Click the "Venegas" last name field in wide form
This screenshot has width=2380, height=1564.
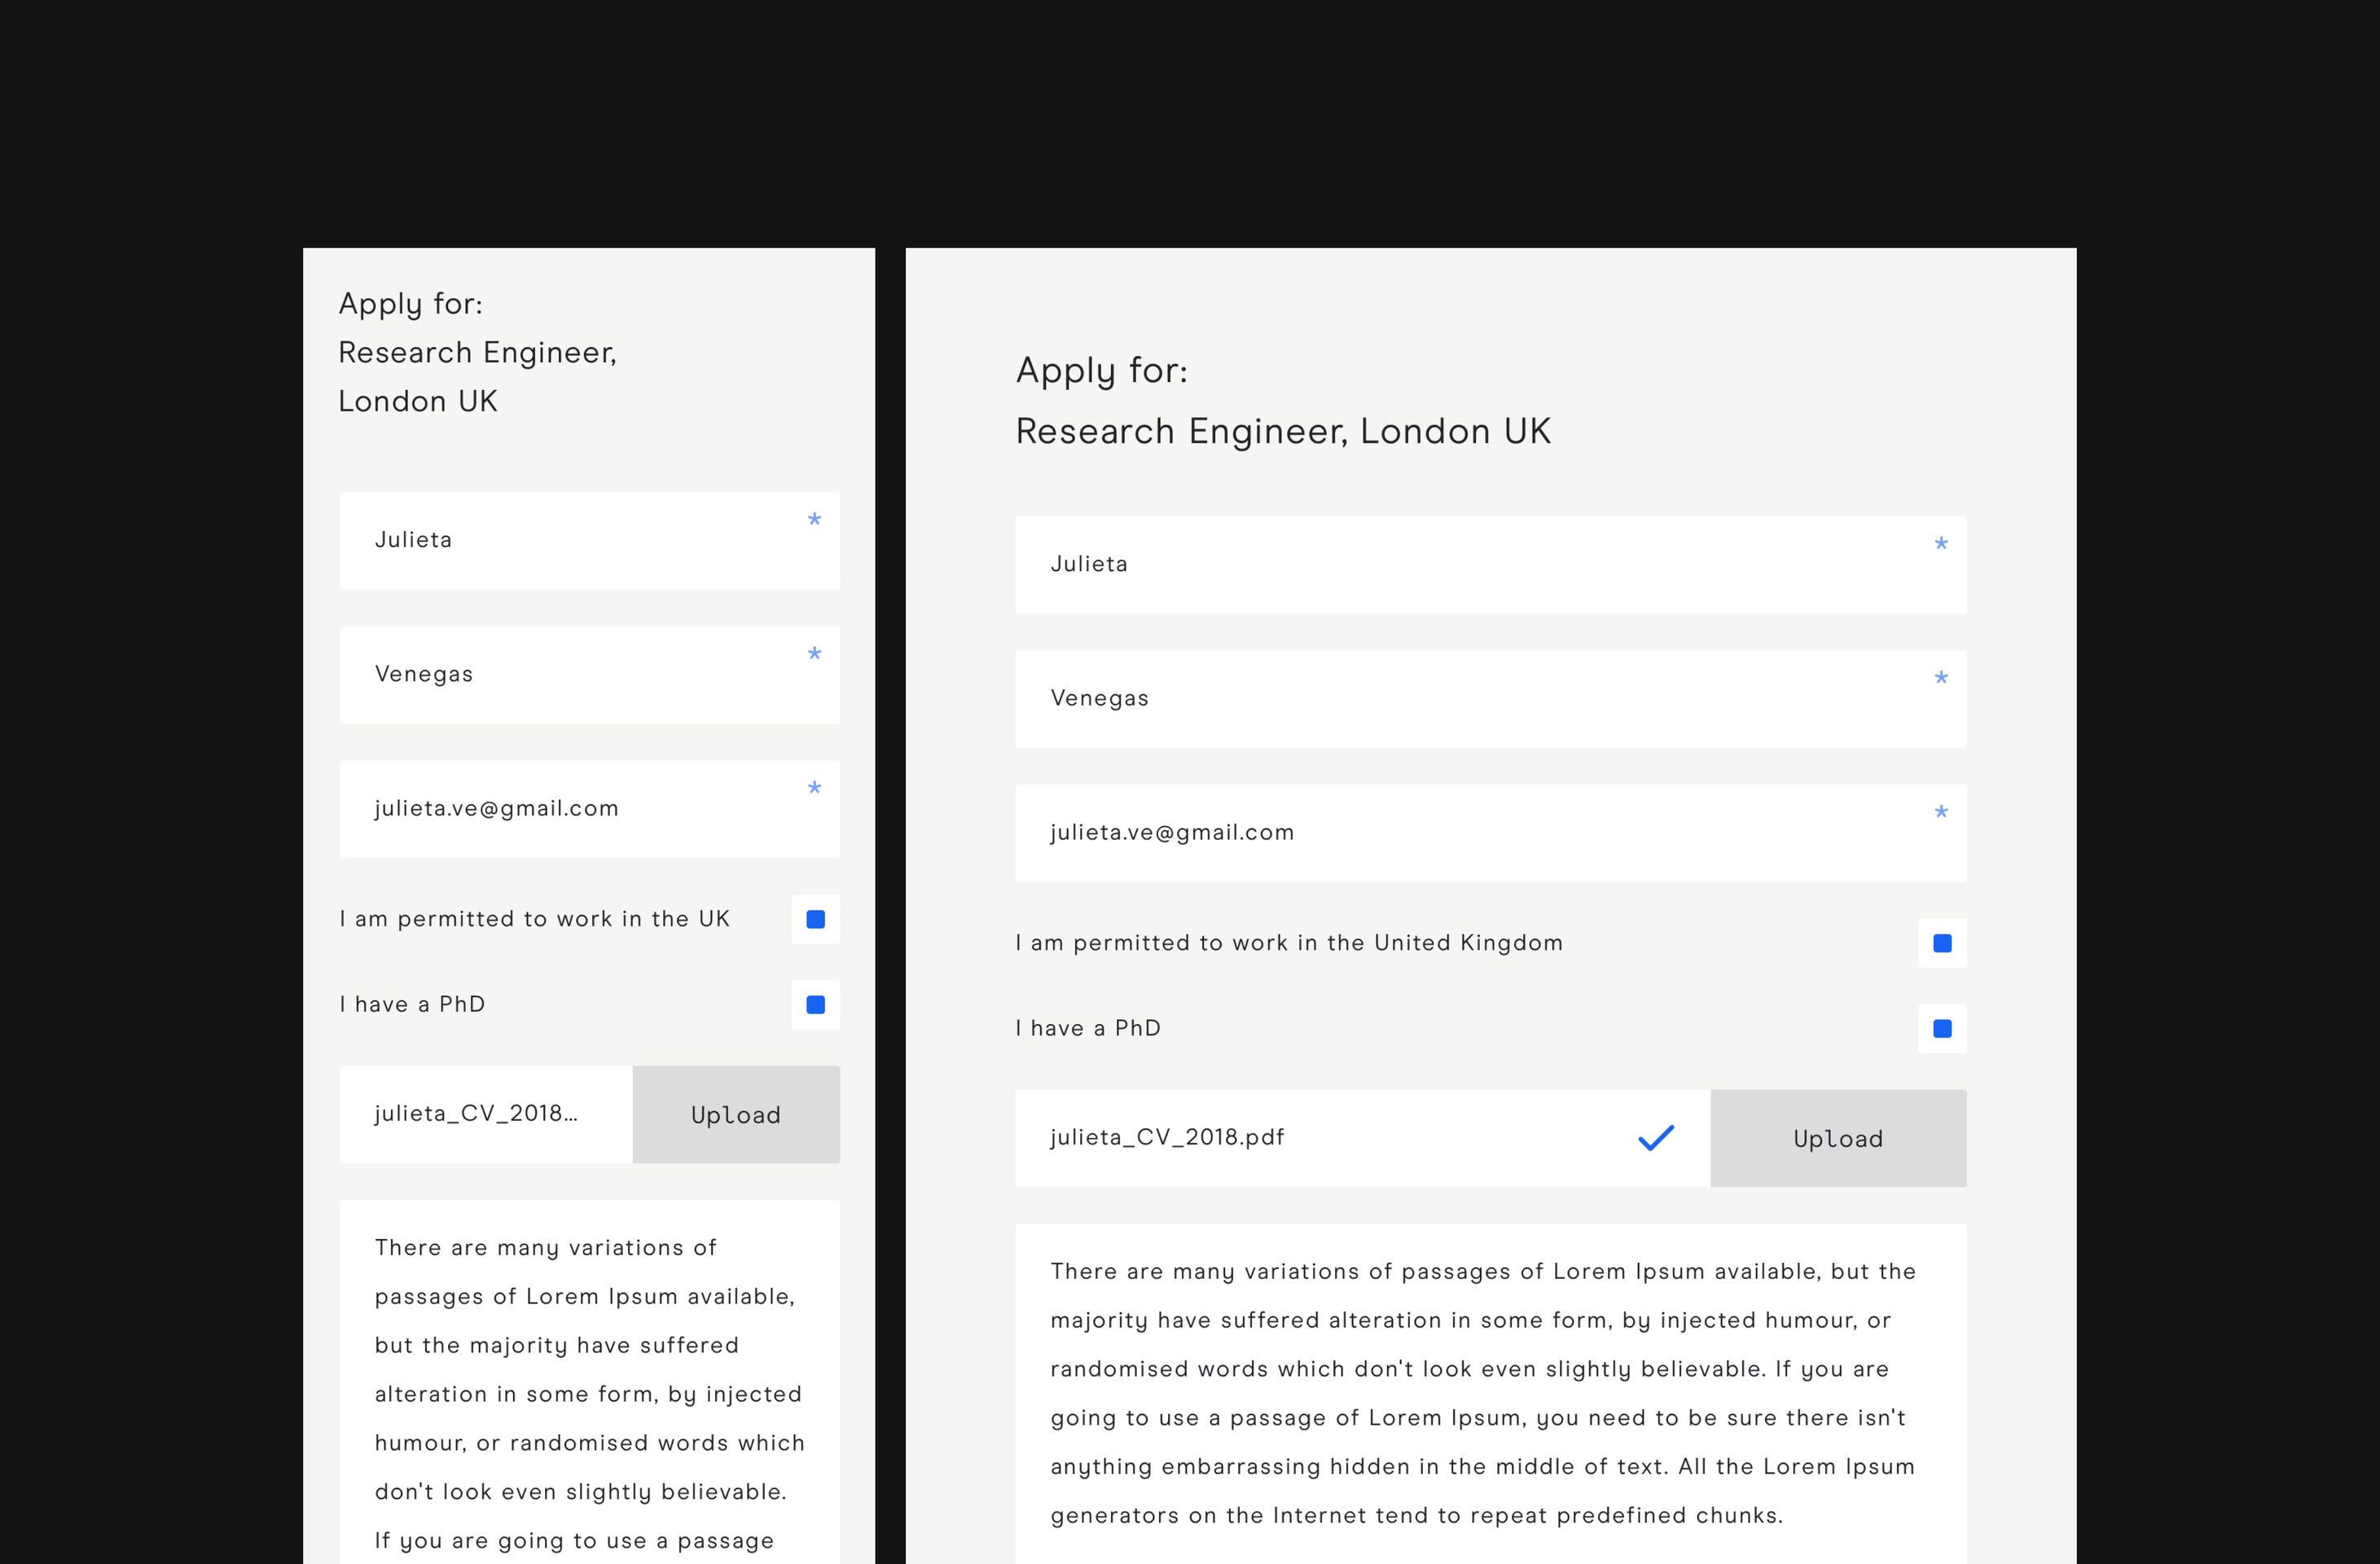[x=1490, y=699]
